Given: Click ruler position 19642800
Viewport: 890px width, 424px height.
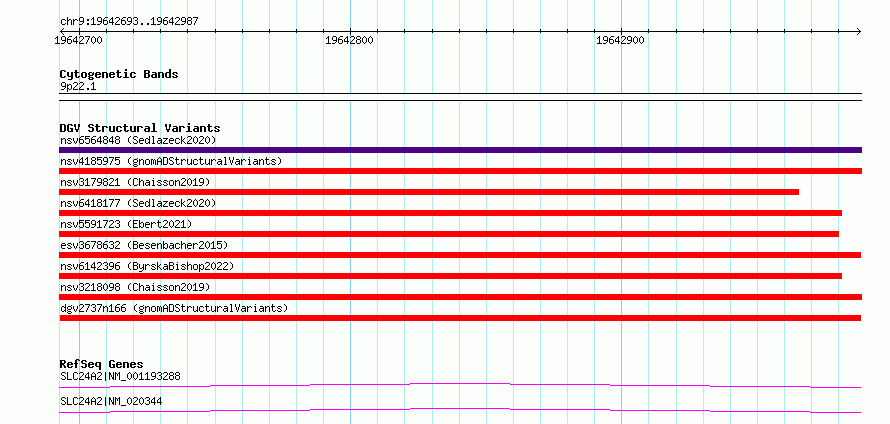Looking at the screenshot, I should 349,41.
